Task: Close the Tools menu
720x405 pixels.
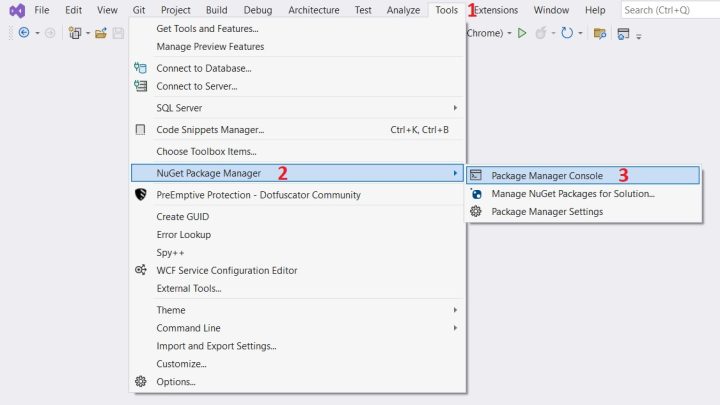Action: (446, 10)
